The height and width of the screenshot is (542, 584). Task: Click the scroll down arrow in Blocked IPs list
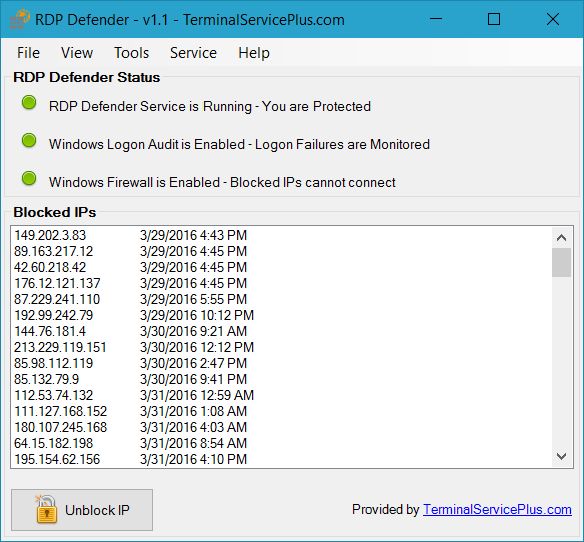pos(561,456)
